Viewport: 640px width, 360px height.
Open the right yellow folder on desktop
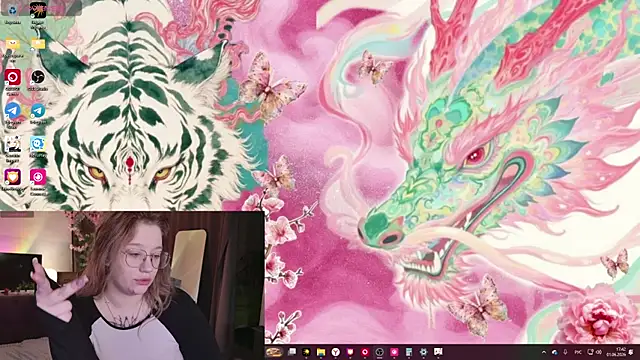pos(38,46)
